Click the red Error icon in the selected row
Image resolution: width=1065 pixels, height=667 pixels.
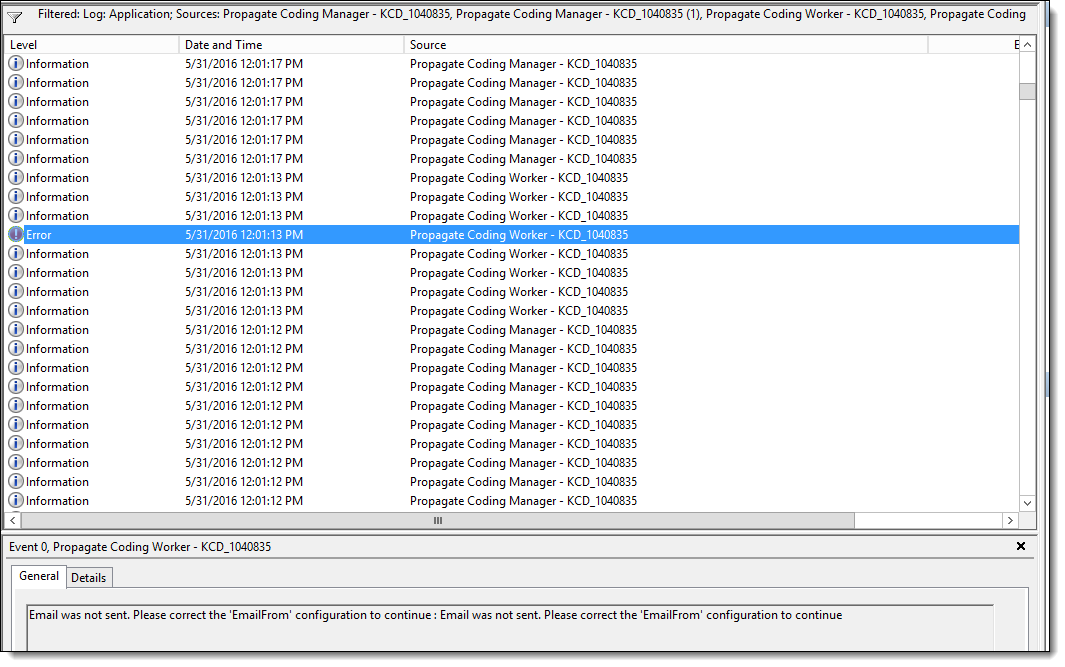pyautogui.click(x=16, y=235)
